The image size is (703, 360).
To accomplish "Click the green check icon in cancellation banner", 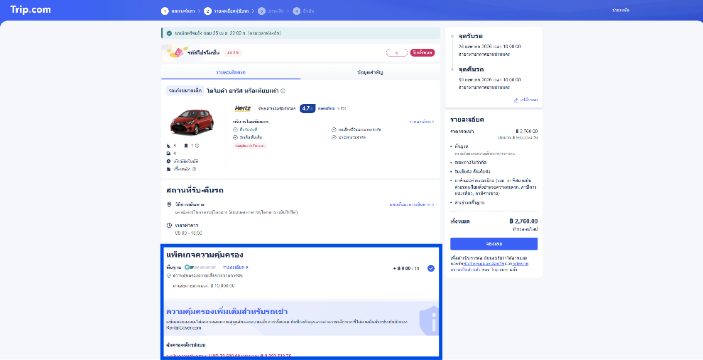I will coord(169,33).
